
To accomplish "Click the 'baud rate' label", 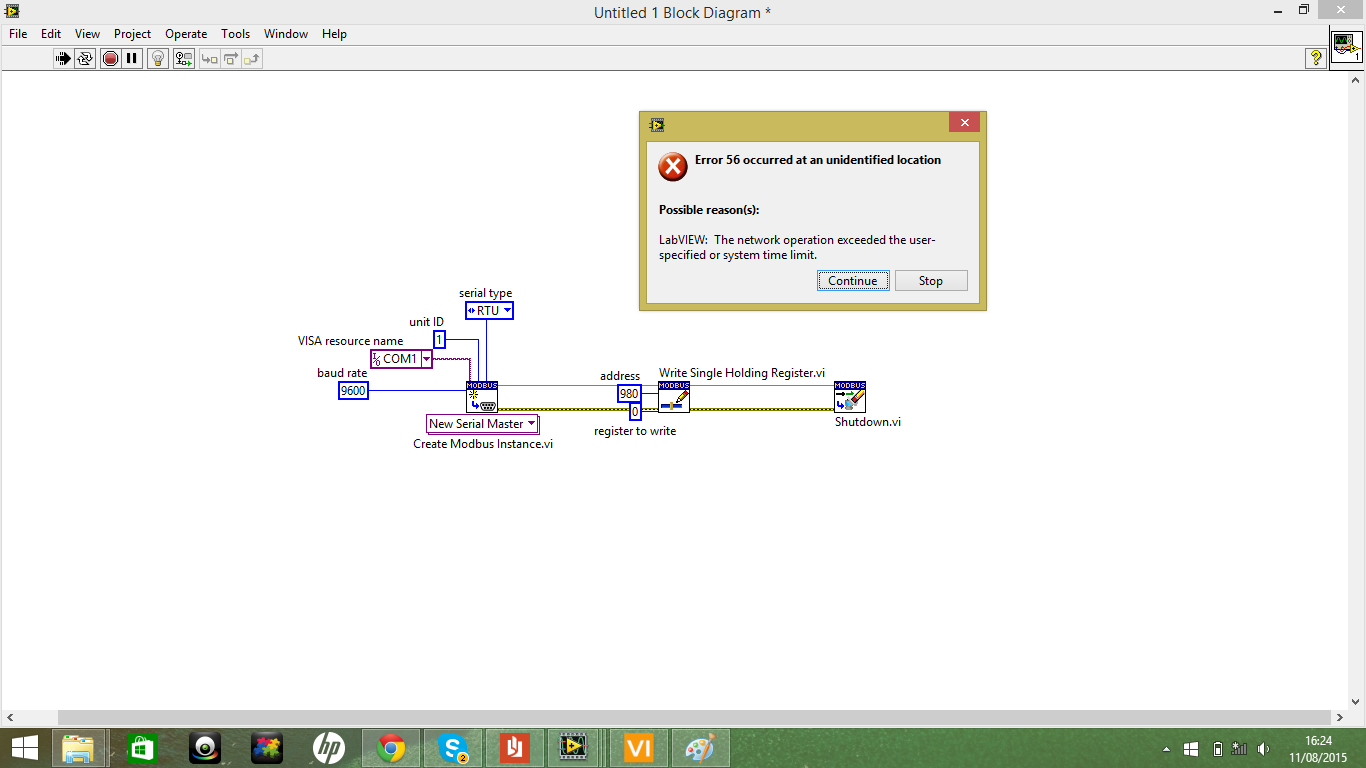I will (342, 373).
